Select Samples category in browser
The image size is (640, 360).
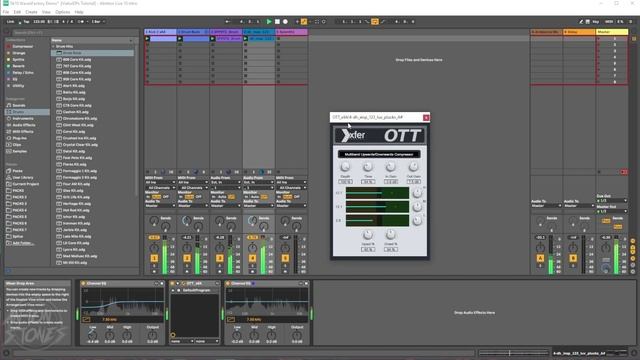pyautogui.click(x=20, y=151)
